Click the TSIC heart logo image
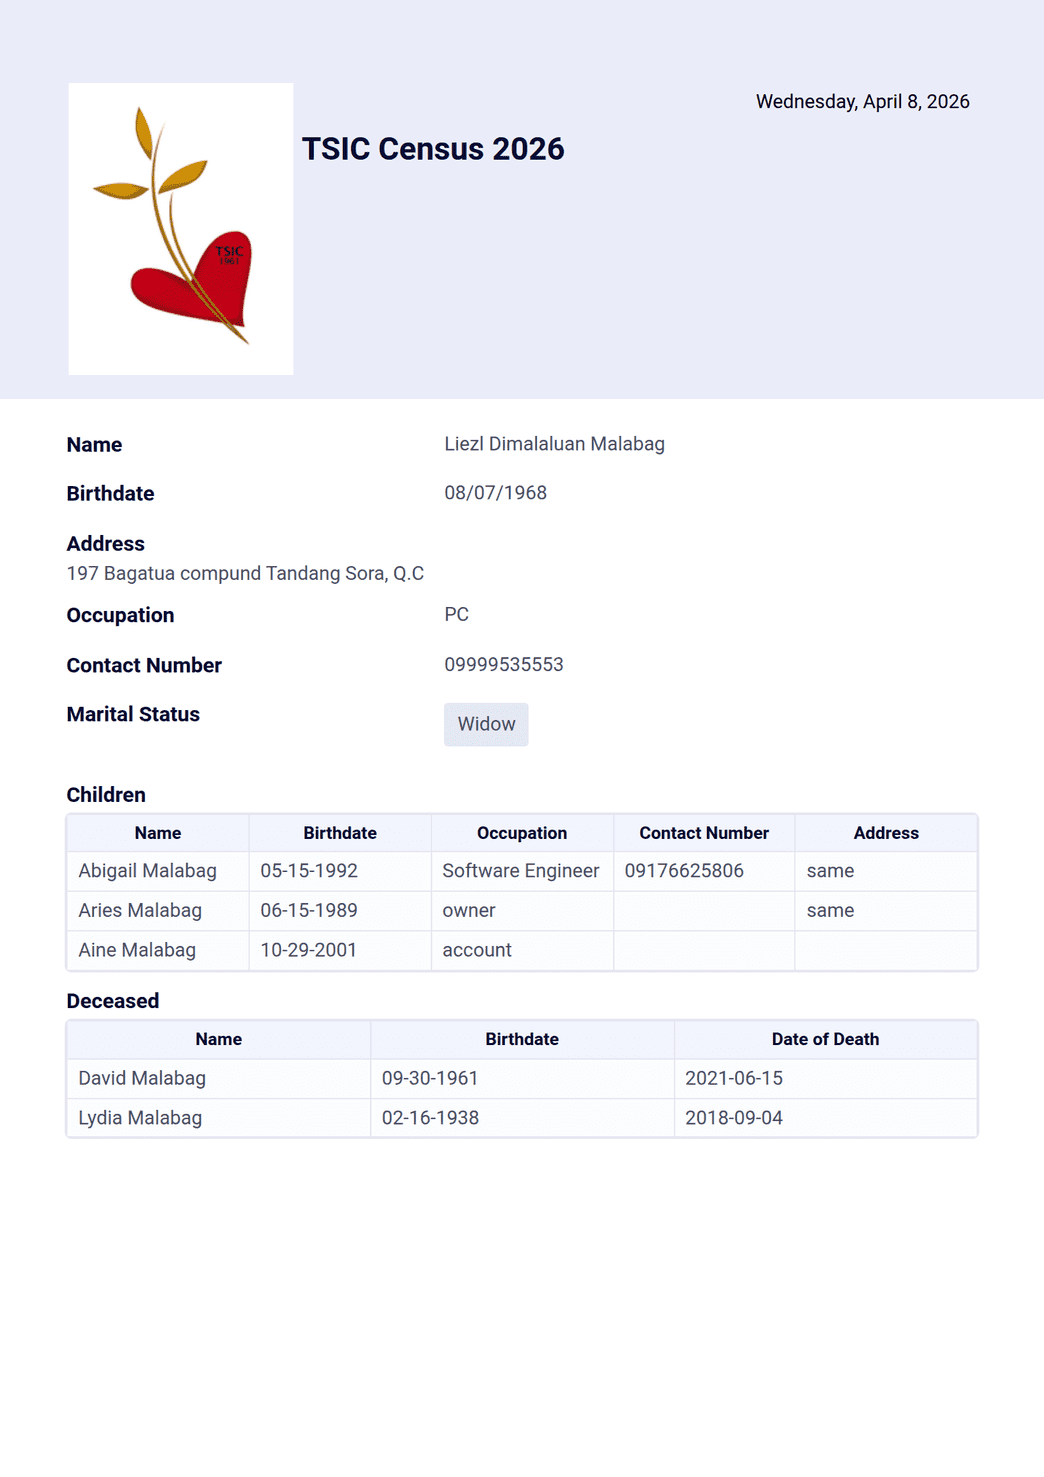 (x=180, y=229)
